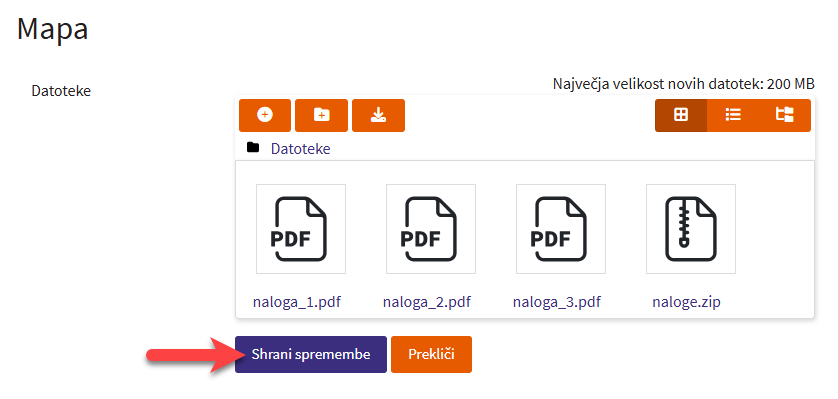Open the naloga_3.pdf file name link
The height and width of the screenshot is (399, 838).
(x=556, y=302)
